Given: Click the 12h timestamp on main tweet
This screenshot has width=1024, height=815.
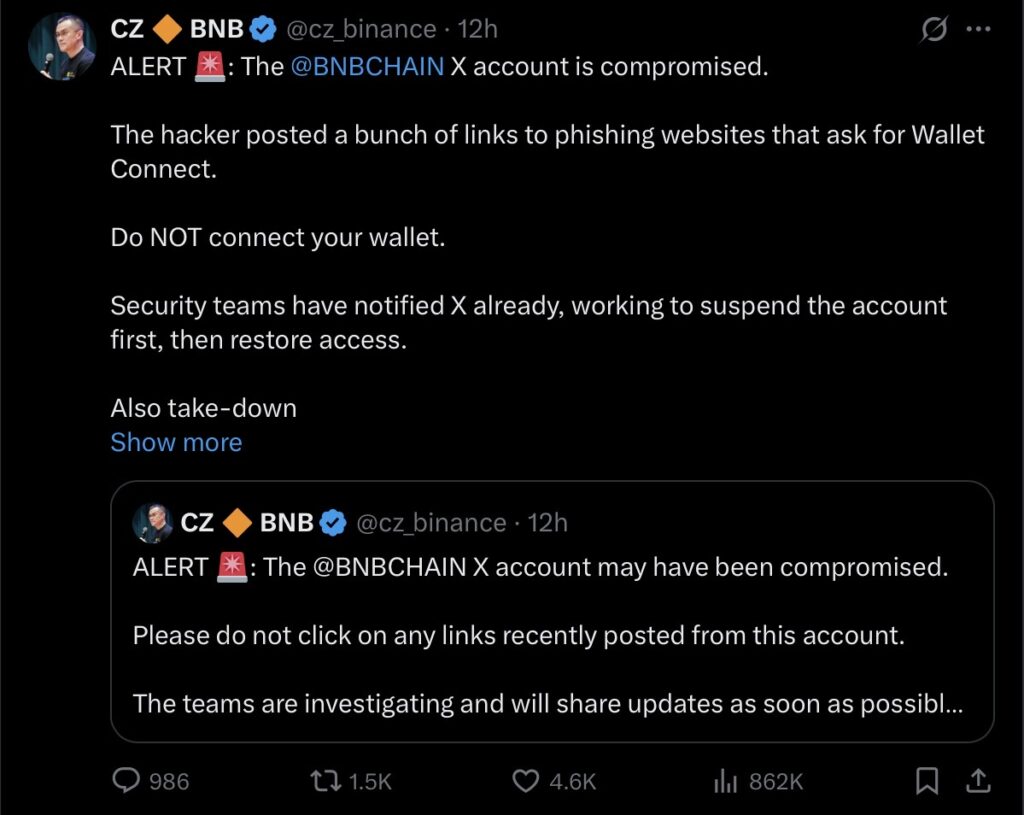Looking at the screenshot, I should click(477, 30).
